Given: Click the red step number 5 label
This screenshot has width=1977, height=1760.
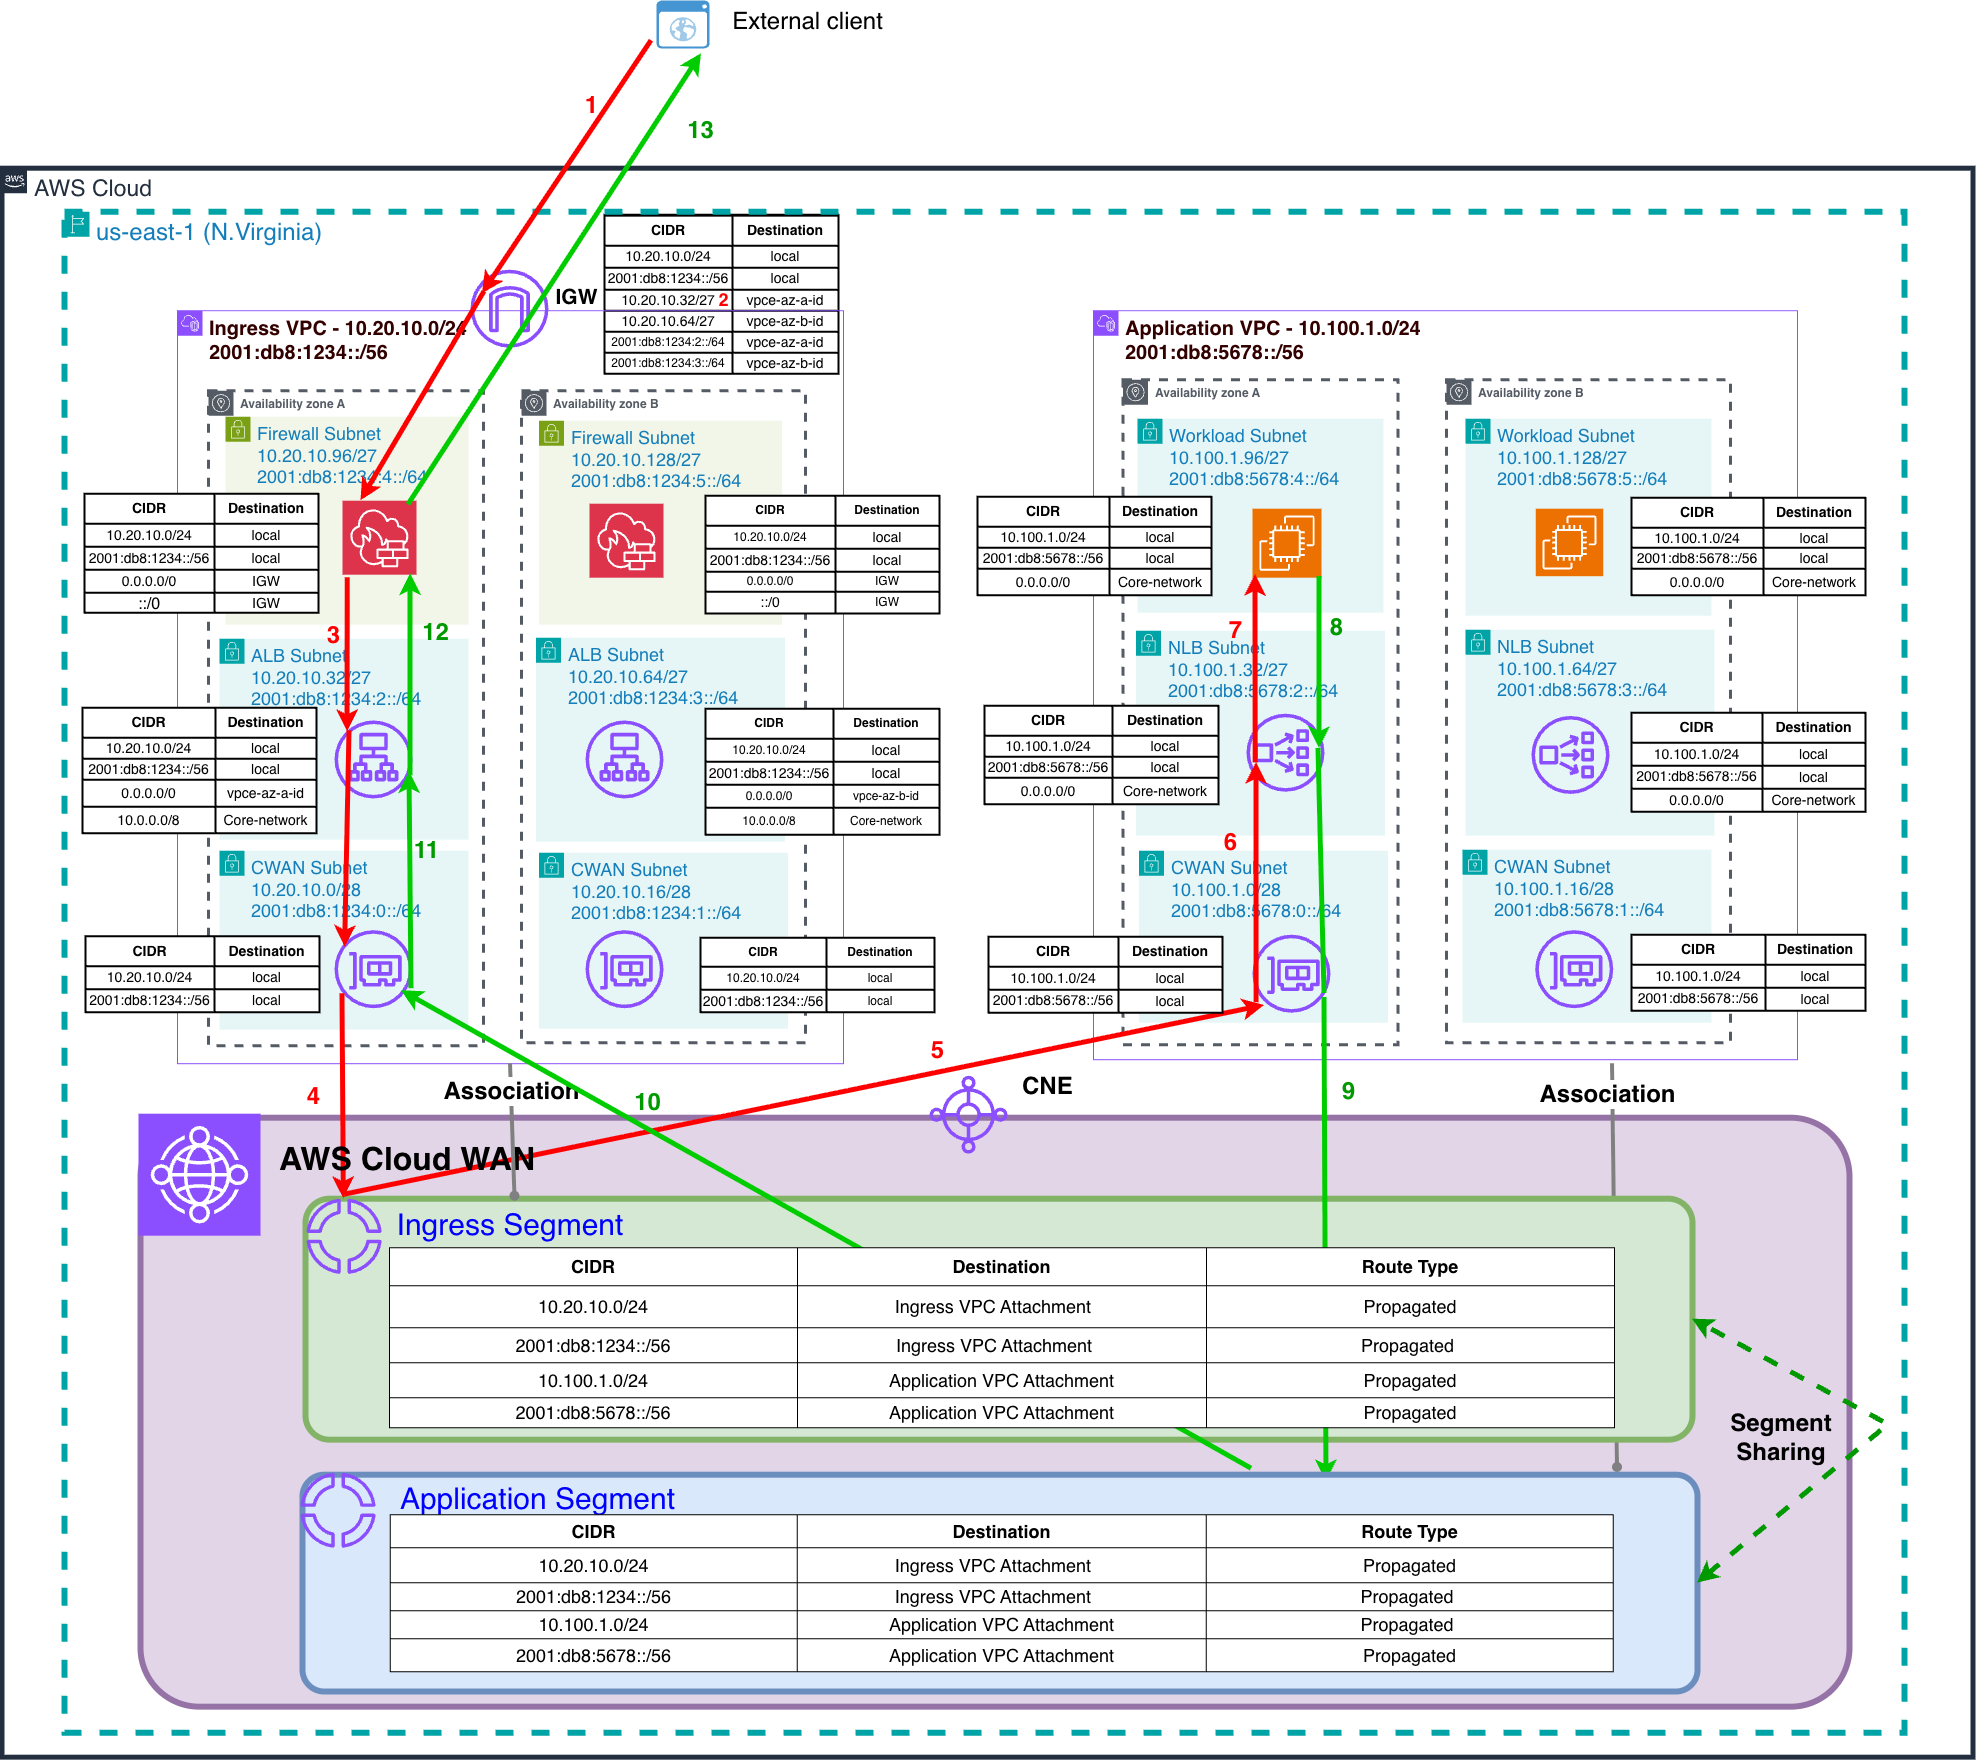Looking at the screenshot, I should pos(937,1050).
